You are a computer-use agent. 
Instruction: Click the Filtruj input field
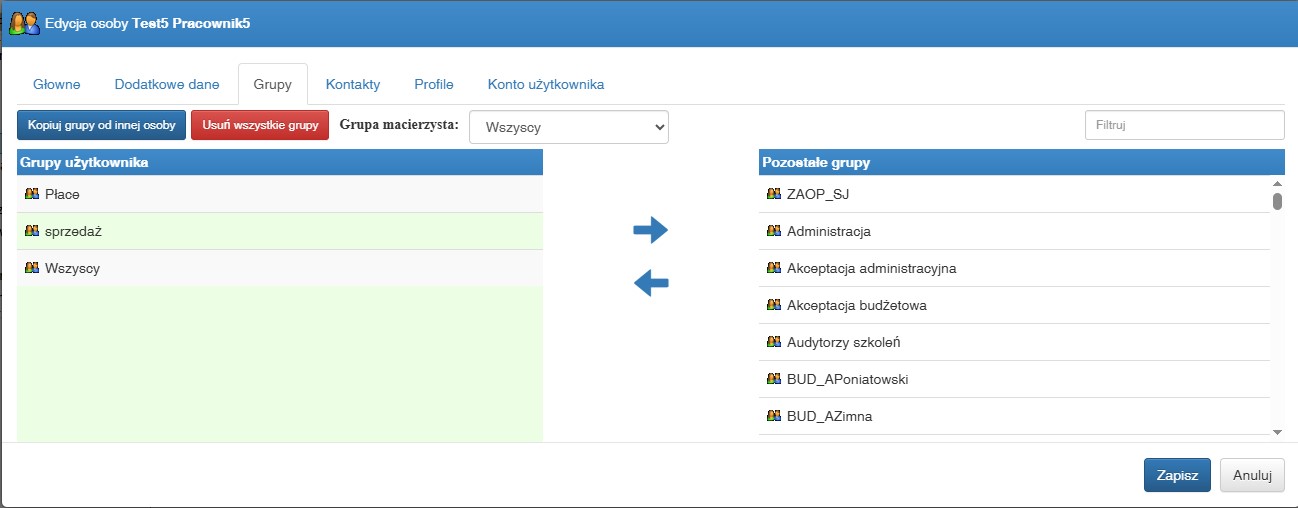pos(1185,125)
